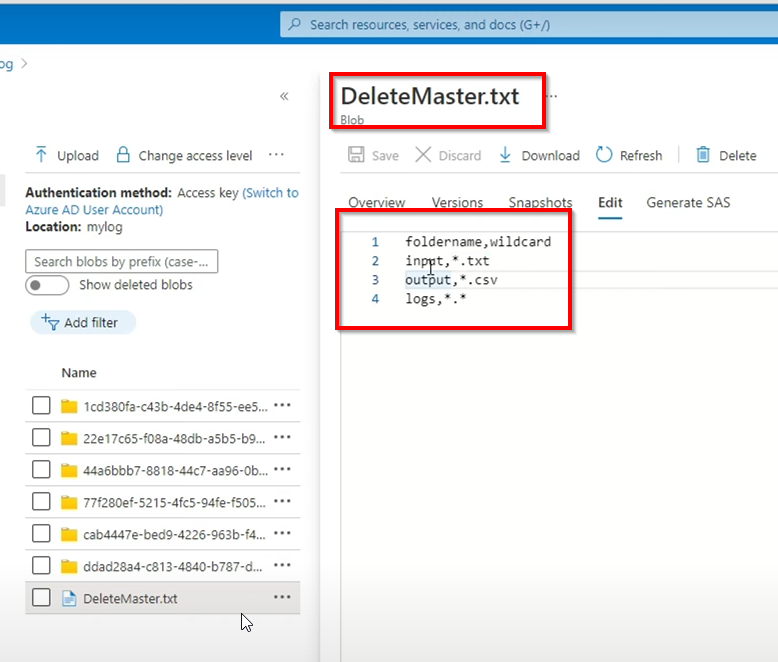The width and height of the screenshot is (778, 662).
Task: Check the box for folder 1cd380fa-c43b-4de4-8f55
Action: tap(41, 405)
